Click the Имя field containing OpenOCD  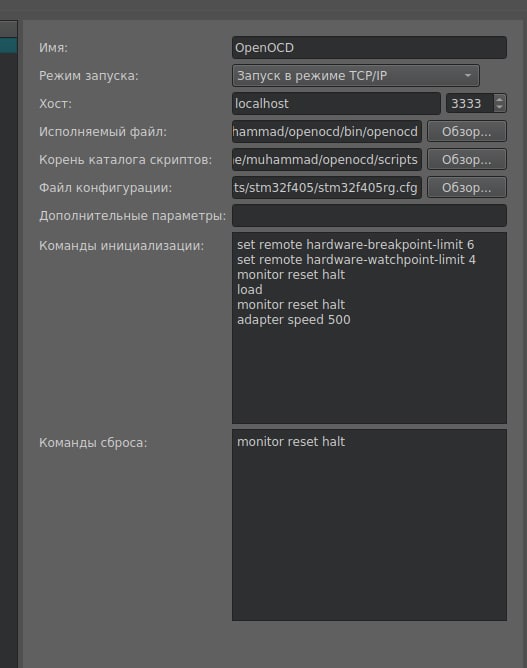click(369, 47)
